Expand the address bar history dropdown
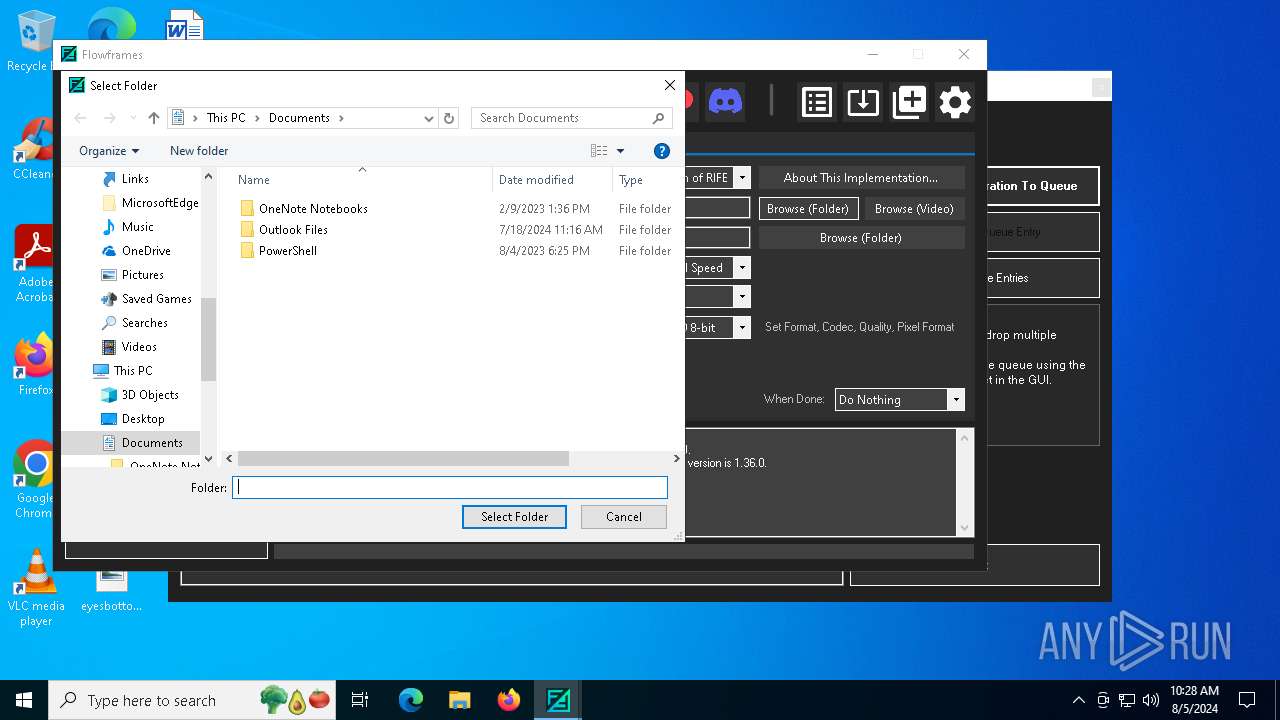Image resolution: width=1280 pixels, height=720 pixels. [429, 118]
